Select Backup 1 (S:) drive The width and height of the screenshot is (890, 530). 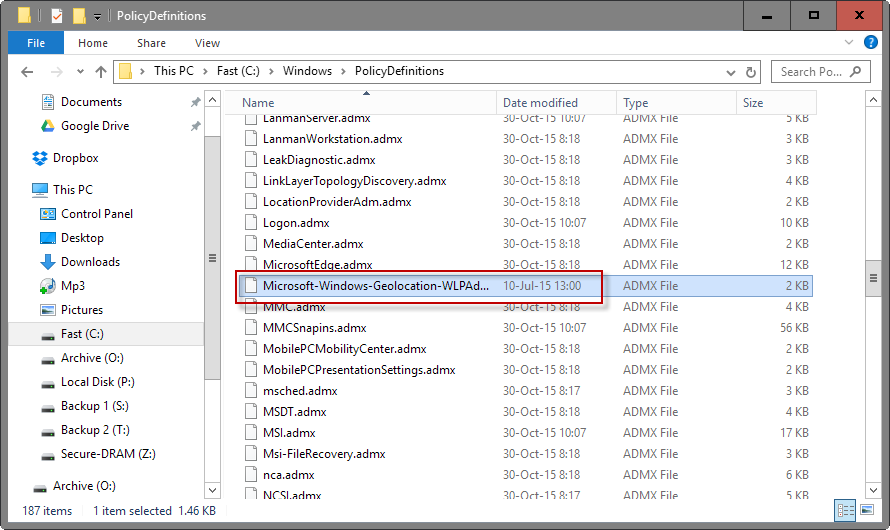tap(95, 406)
